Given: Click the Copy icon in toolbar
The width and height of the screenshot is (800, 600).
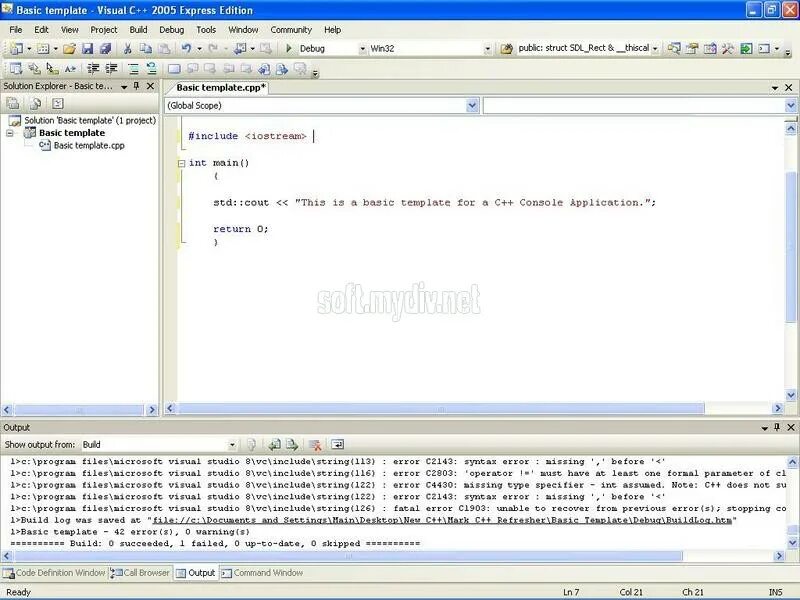Looking at the screenshot, I should pos(146,48).
